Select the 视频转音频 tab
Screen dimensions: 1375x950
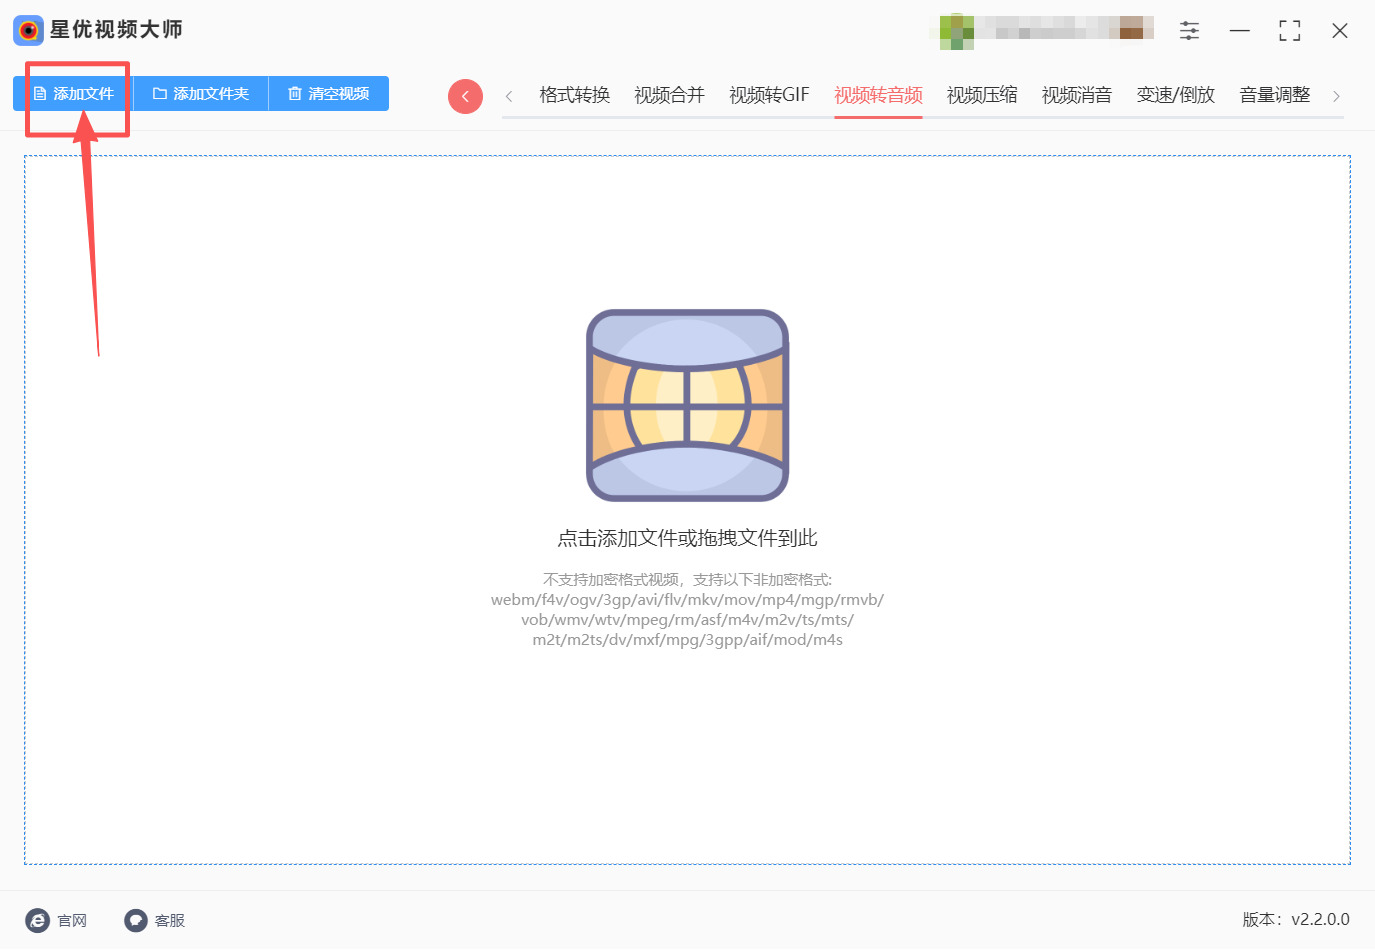[878, 95]
